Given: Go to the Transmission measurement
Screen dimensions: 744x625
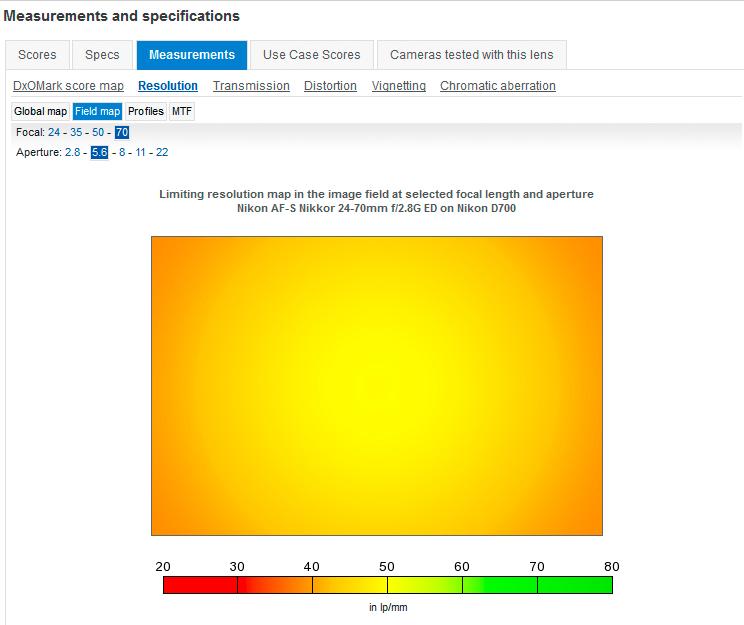Looking at the screenshot, I should (x=251, y=86).
